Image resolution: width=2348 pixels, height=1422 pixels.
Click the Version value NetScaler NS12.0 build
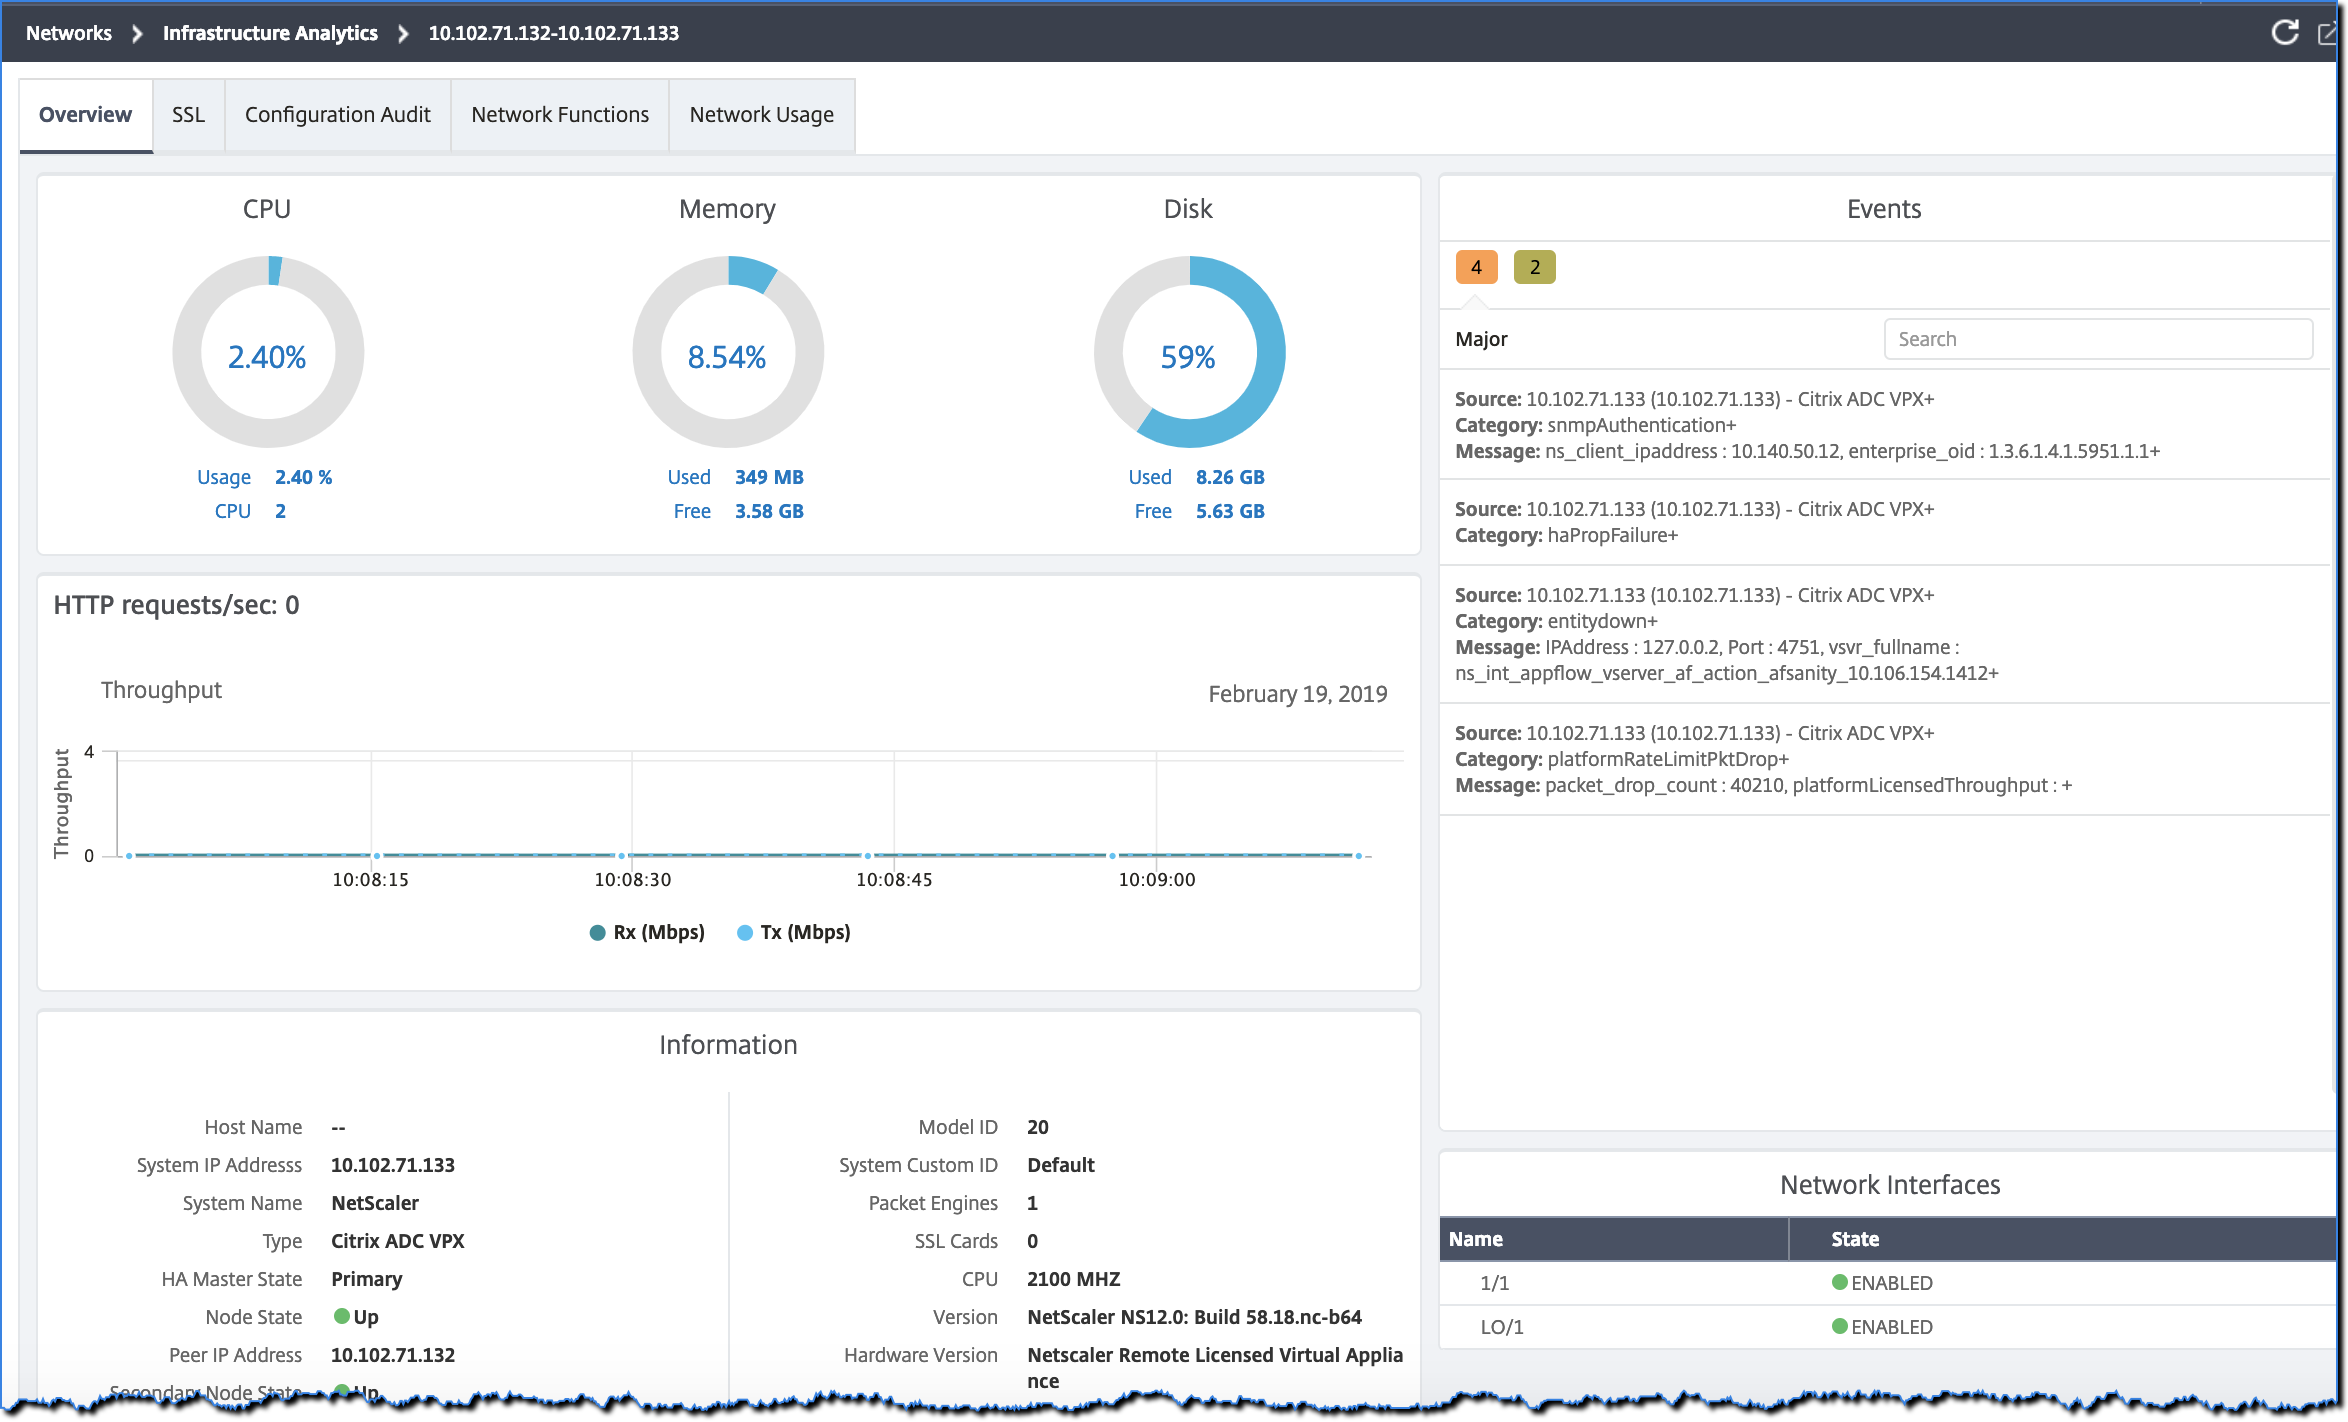(x=1194, y=1317)
